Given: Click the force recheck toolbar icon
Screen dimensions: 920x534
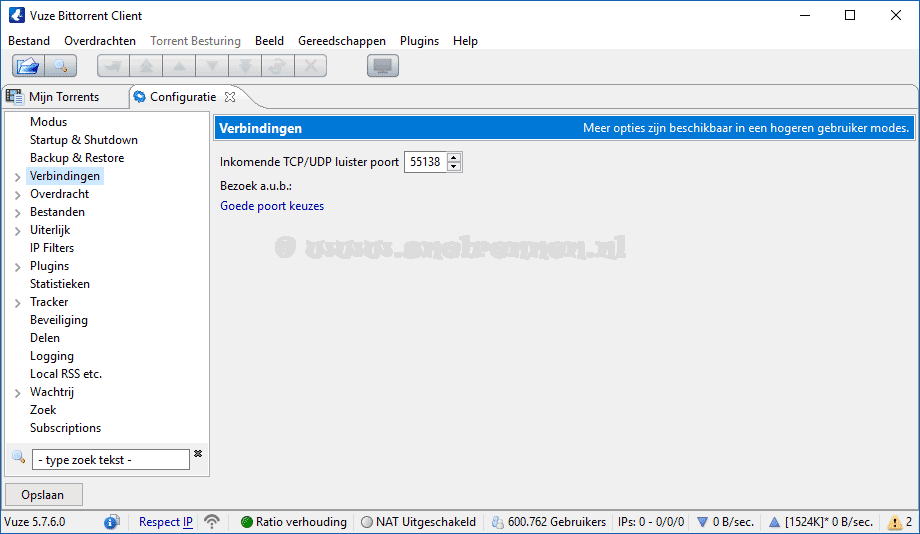Looking at the screenshot, I should (278, 66).
